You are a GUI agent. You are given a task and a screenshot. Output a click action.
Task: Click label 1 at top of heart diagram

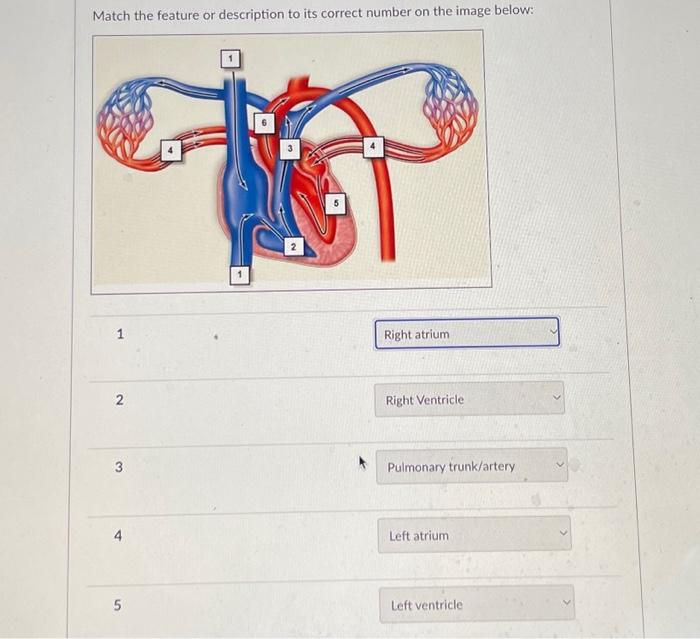click(x=230, y=58)
